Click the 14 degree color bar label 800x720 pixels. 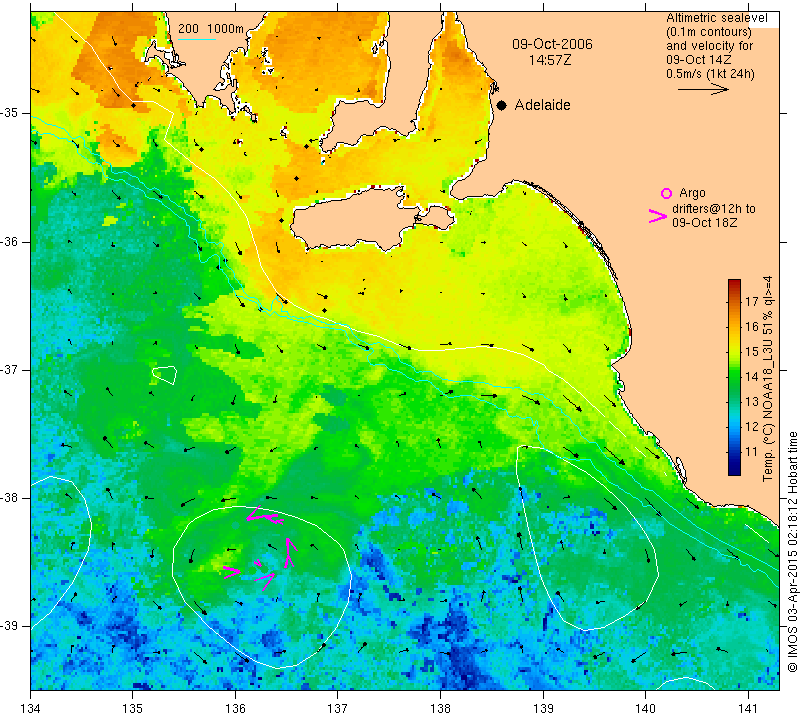[752, 377]
